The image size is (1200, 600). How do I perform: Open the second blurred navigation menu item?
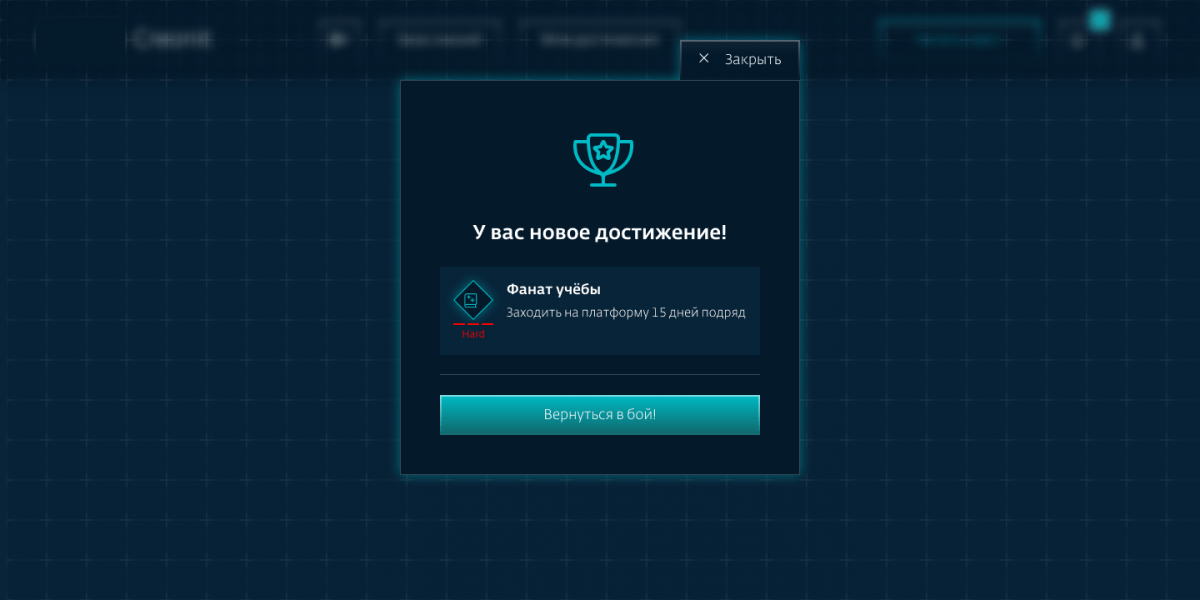pyautogui.click(x=600, y=40)
